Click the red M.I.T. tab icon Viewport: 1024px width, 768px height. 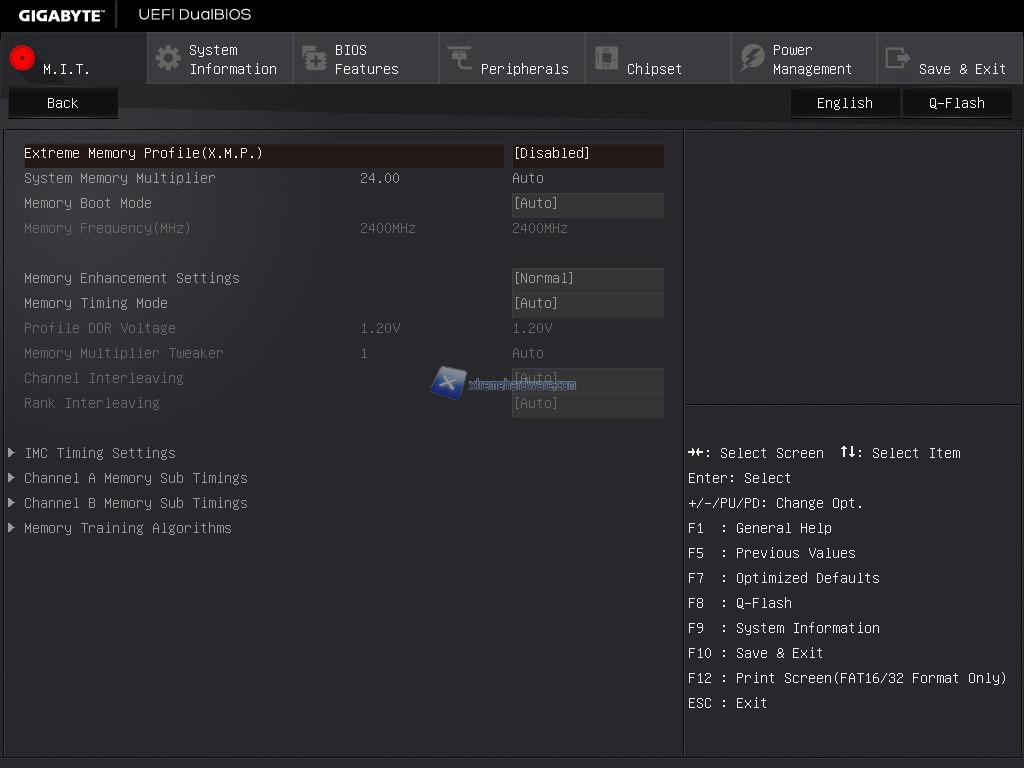click(x=22, y=58)
